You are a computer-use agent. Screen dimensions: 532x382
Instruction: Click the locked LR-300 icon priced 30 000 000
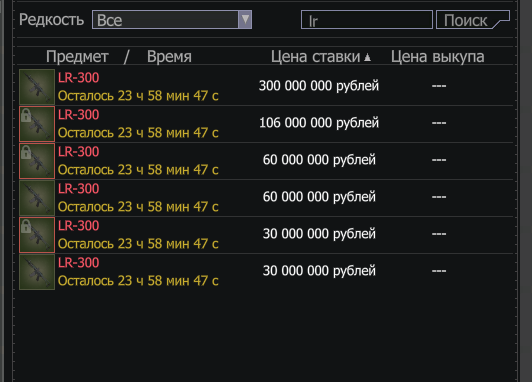(x=37, y=235)
